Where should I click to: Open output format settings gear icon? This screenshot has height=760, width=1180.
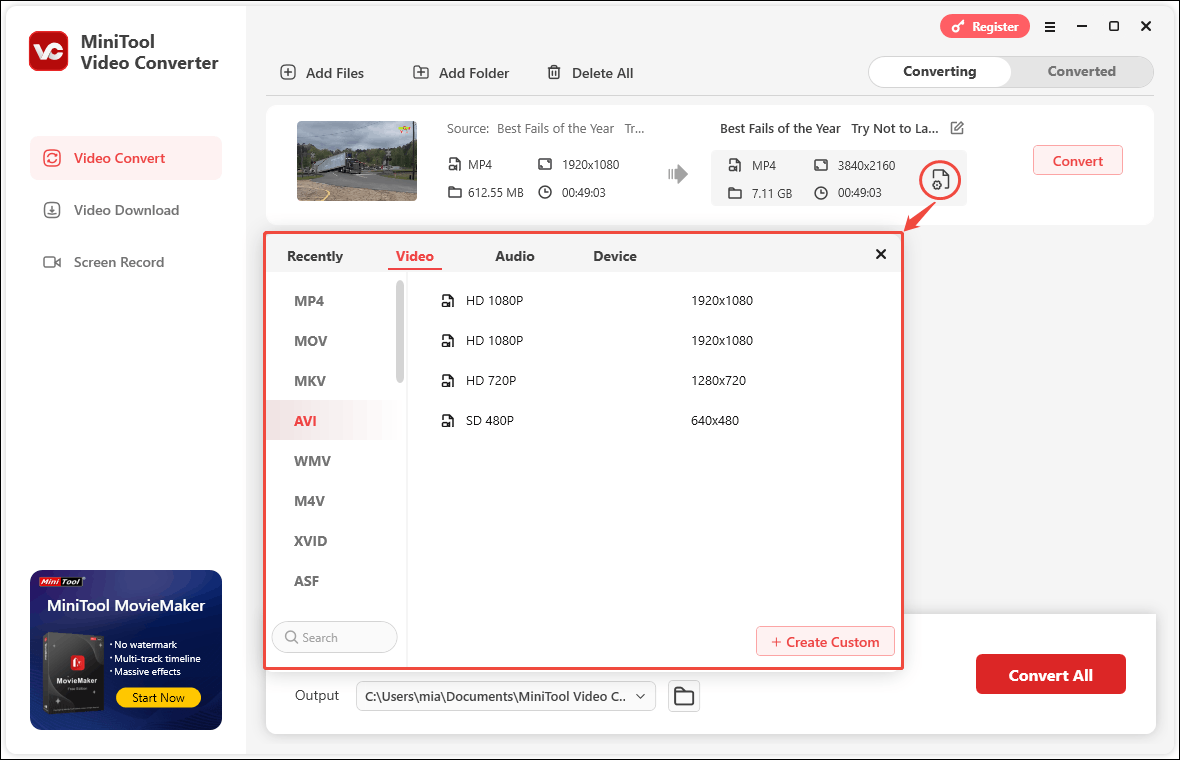[940, 181]
